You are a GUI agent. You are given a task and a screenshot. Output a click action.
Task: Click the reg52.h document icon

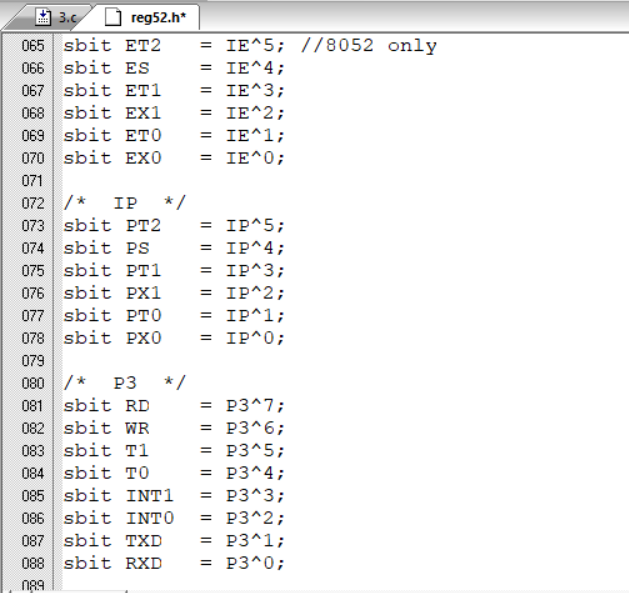tap(113, 17)
